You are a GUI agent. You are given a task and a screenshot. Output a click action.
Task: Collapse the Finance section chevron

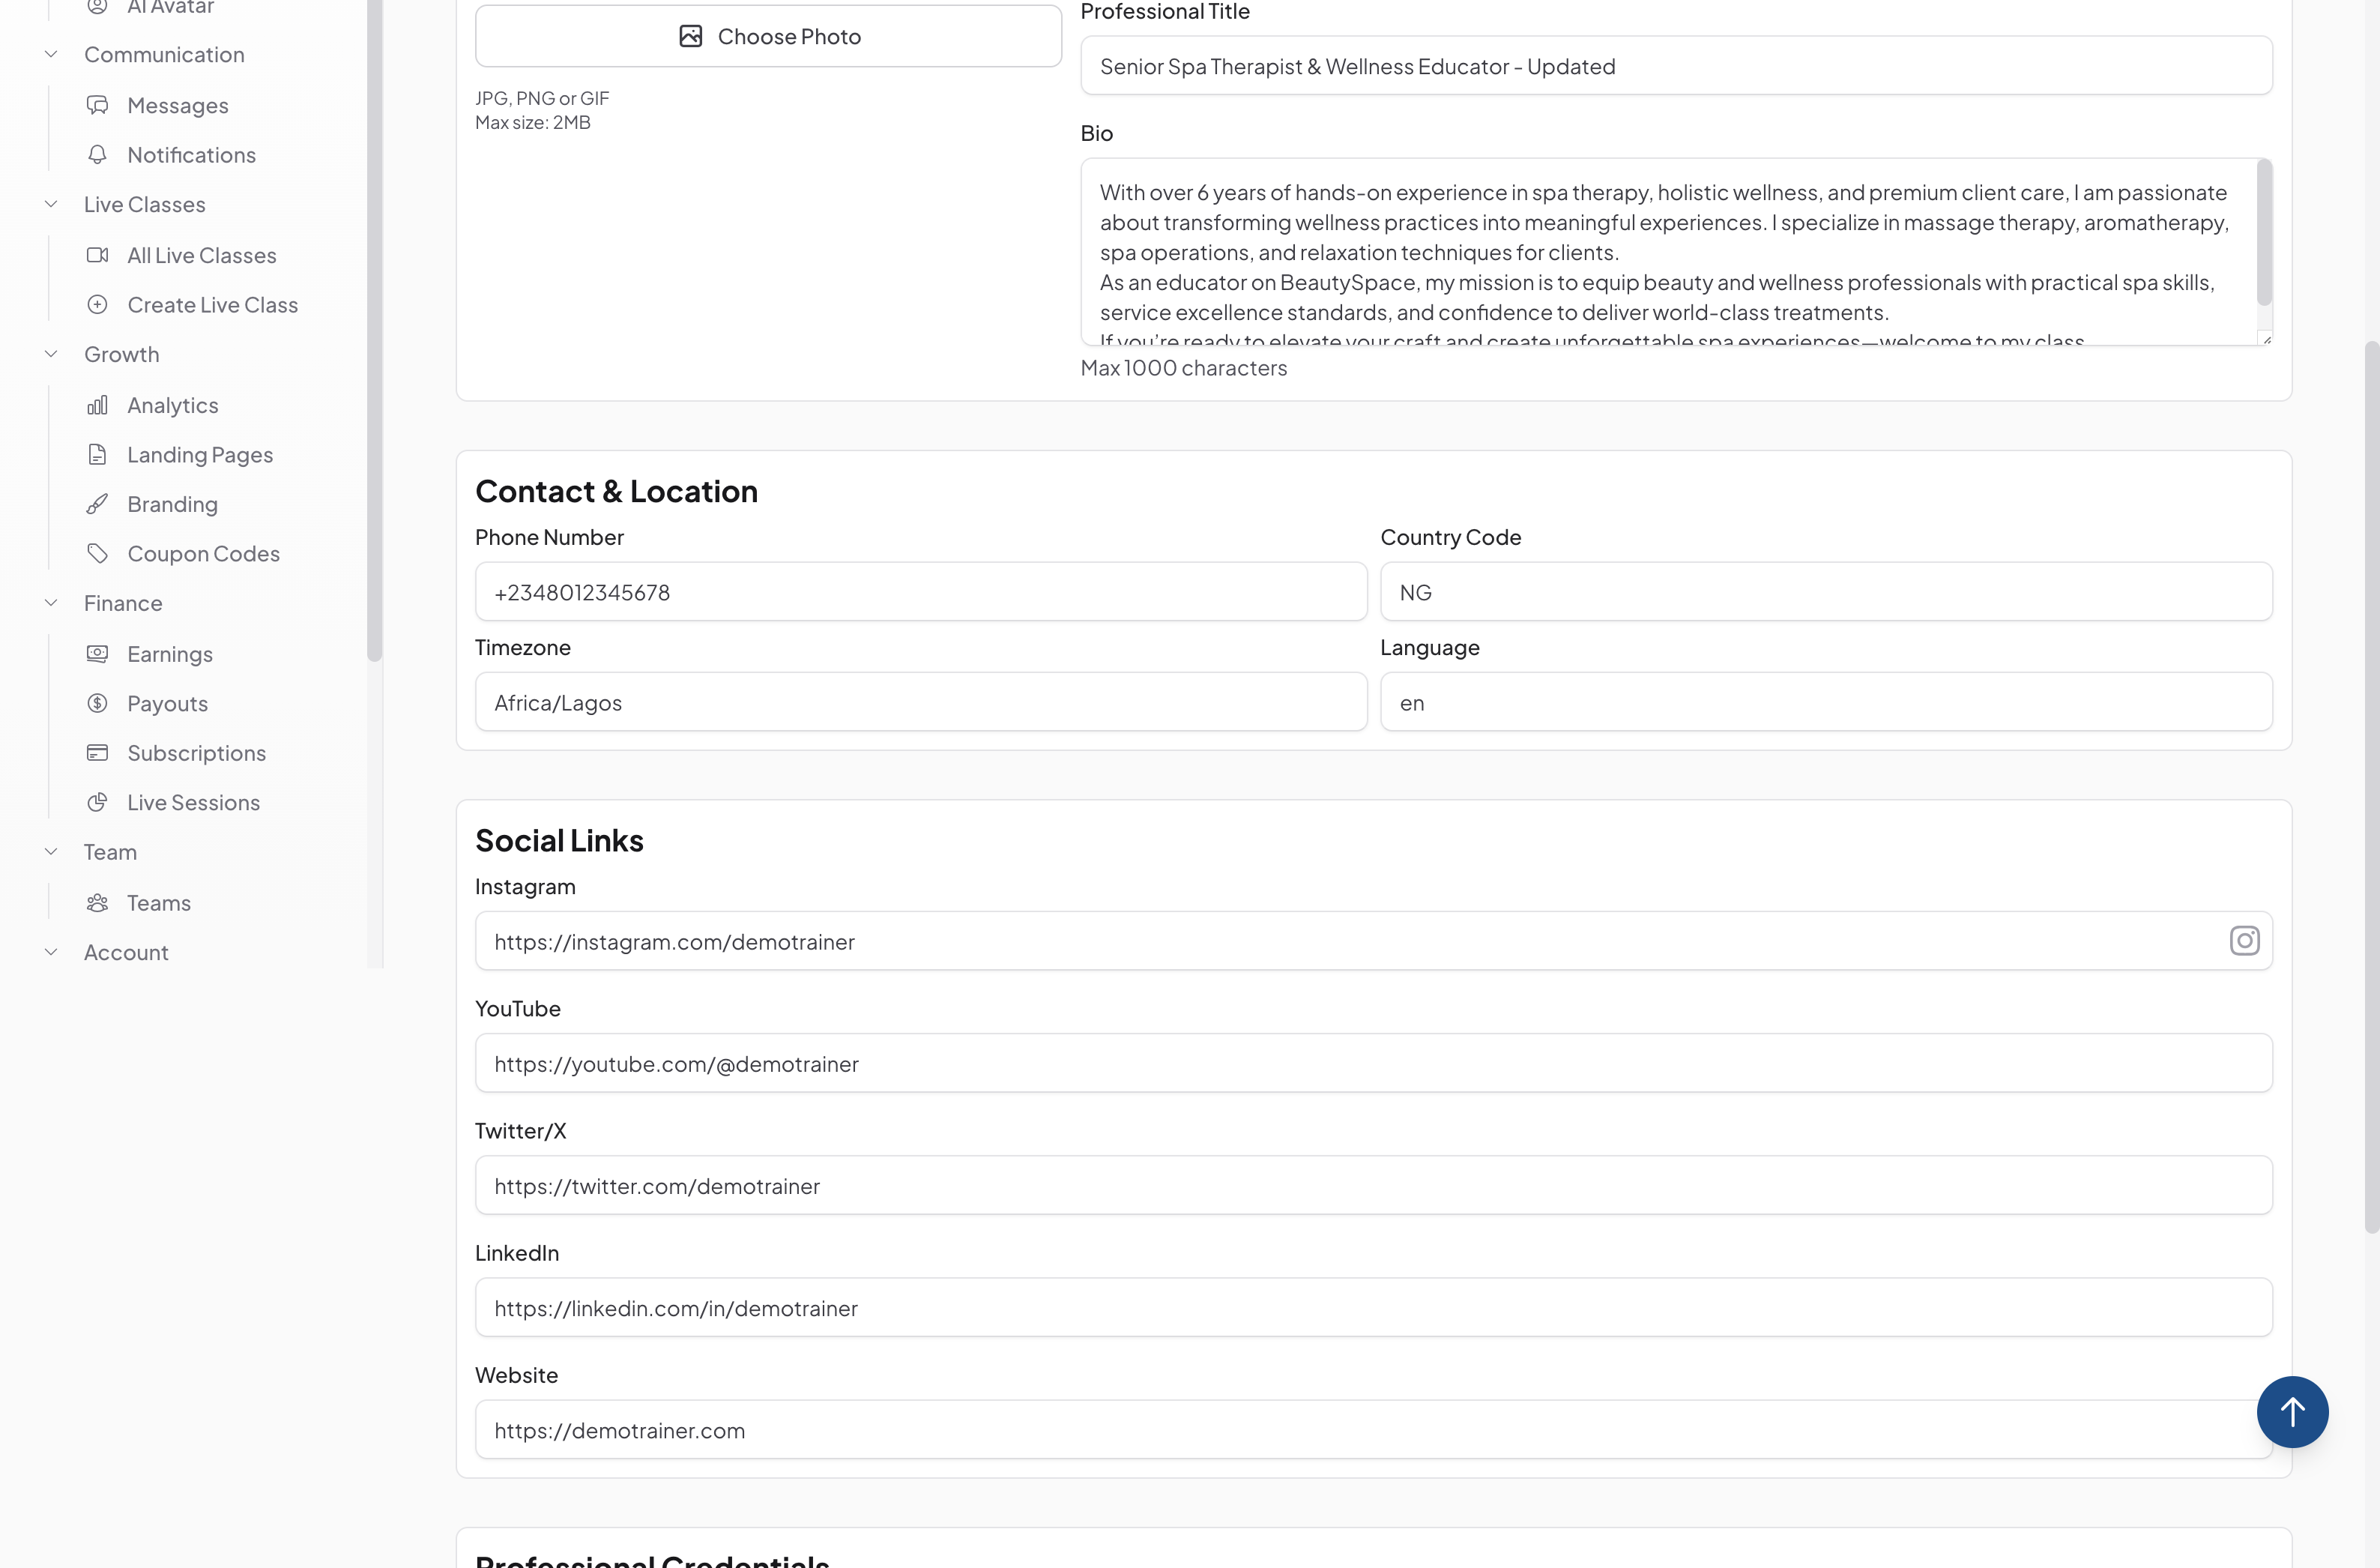[51, 603]
